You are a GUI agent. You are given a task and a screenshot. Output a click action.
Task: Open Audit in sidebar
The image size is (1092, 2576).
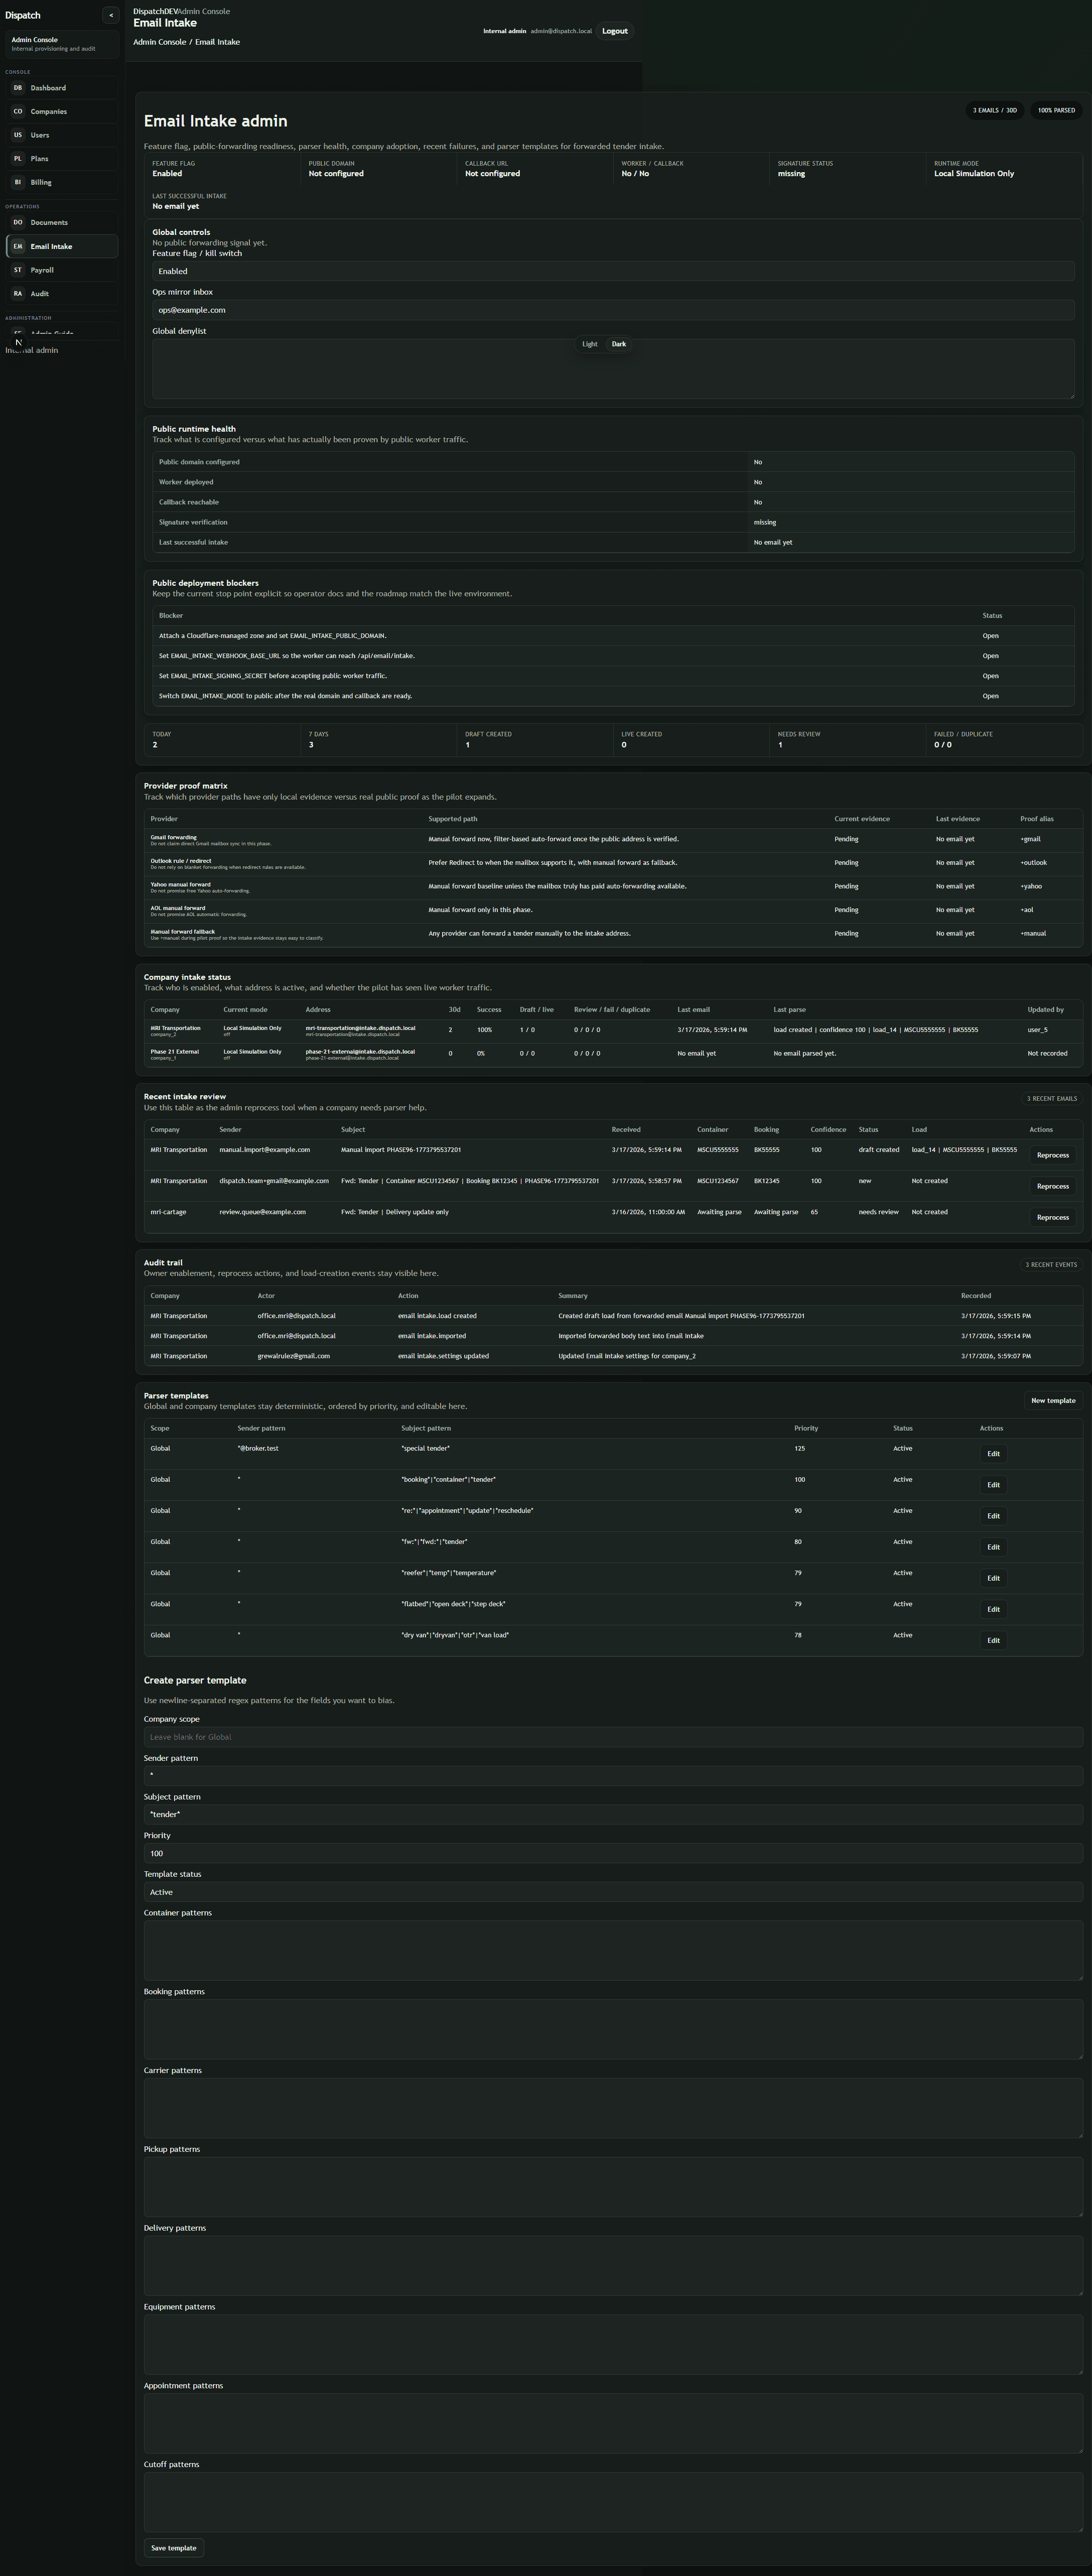tap(62, 294)
